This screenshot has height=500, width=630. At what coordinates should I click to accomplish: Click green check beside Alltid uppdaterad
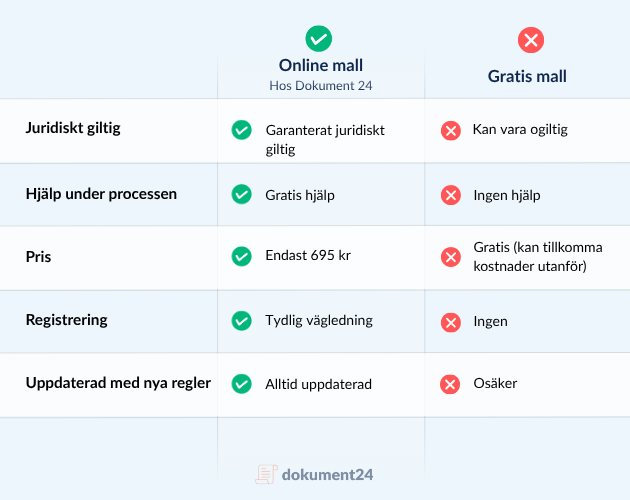pos(241,384)
